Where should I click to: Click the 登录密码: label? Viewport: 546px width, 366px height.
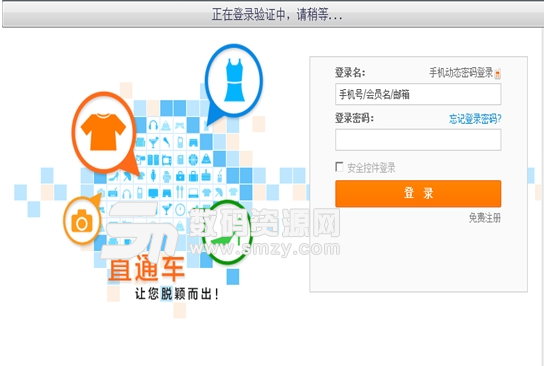[354, 118]
